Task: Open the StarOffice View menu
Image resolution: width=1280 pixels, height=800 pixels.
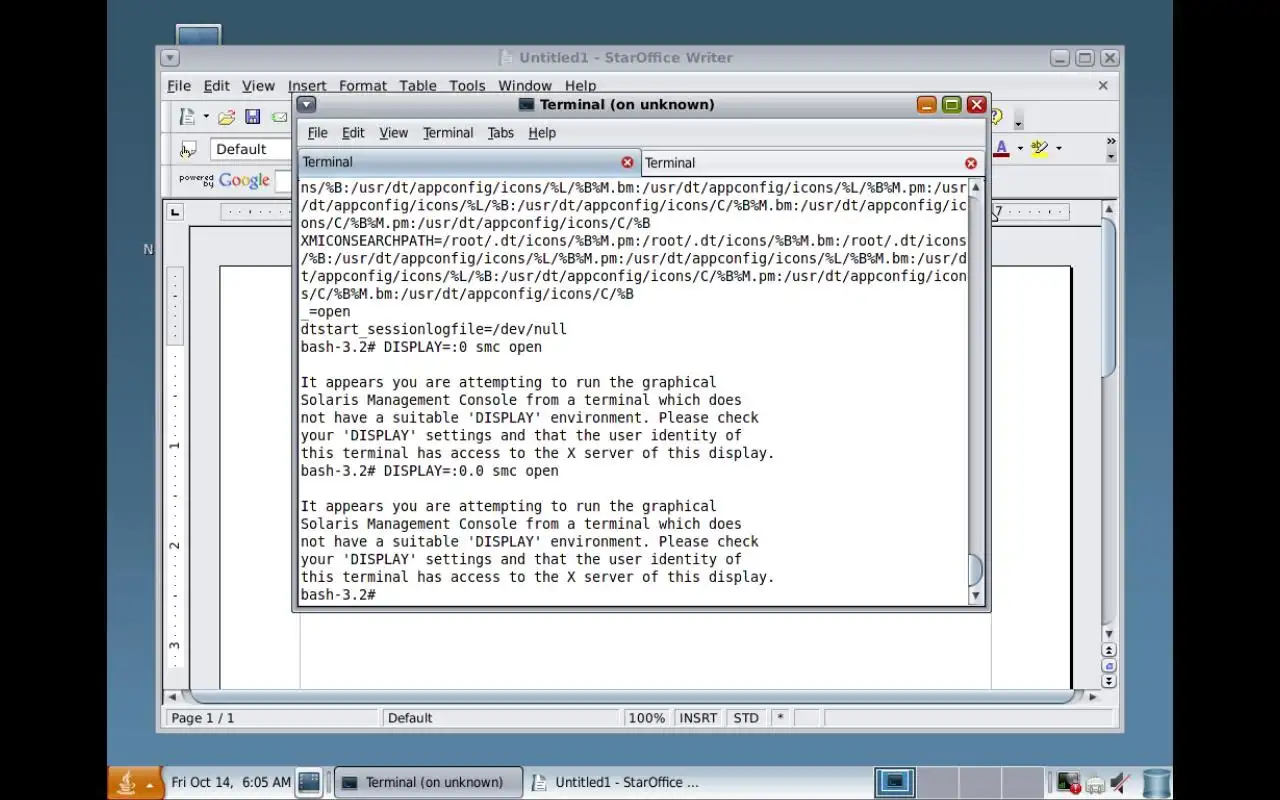Action: point(258,86)
